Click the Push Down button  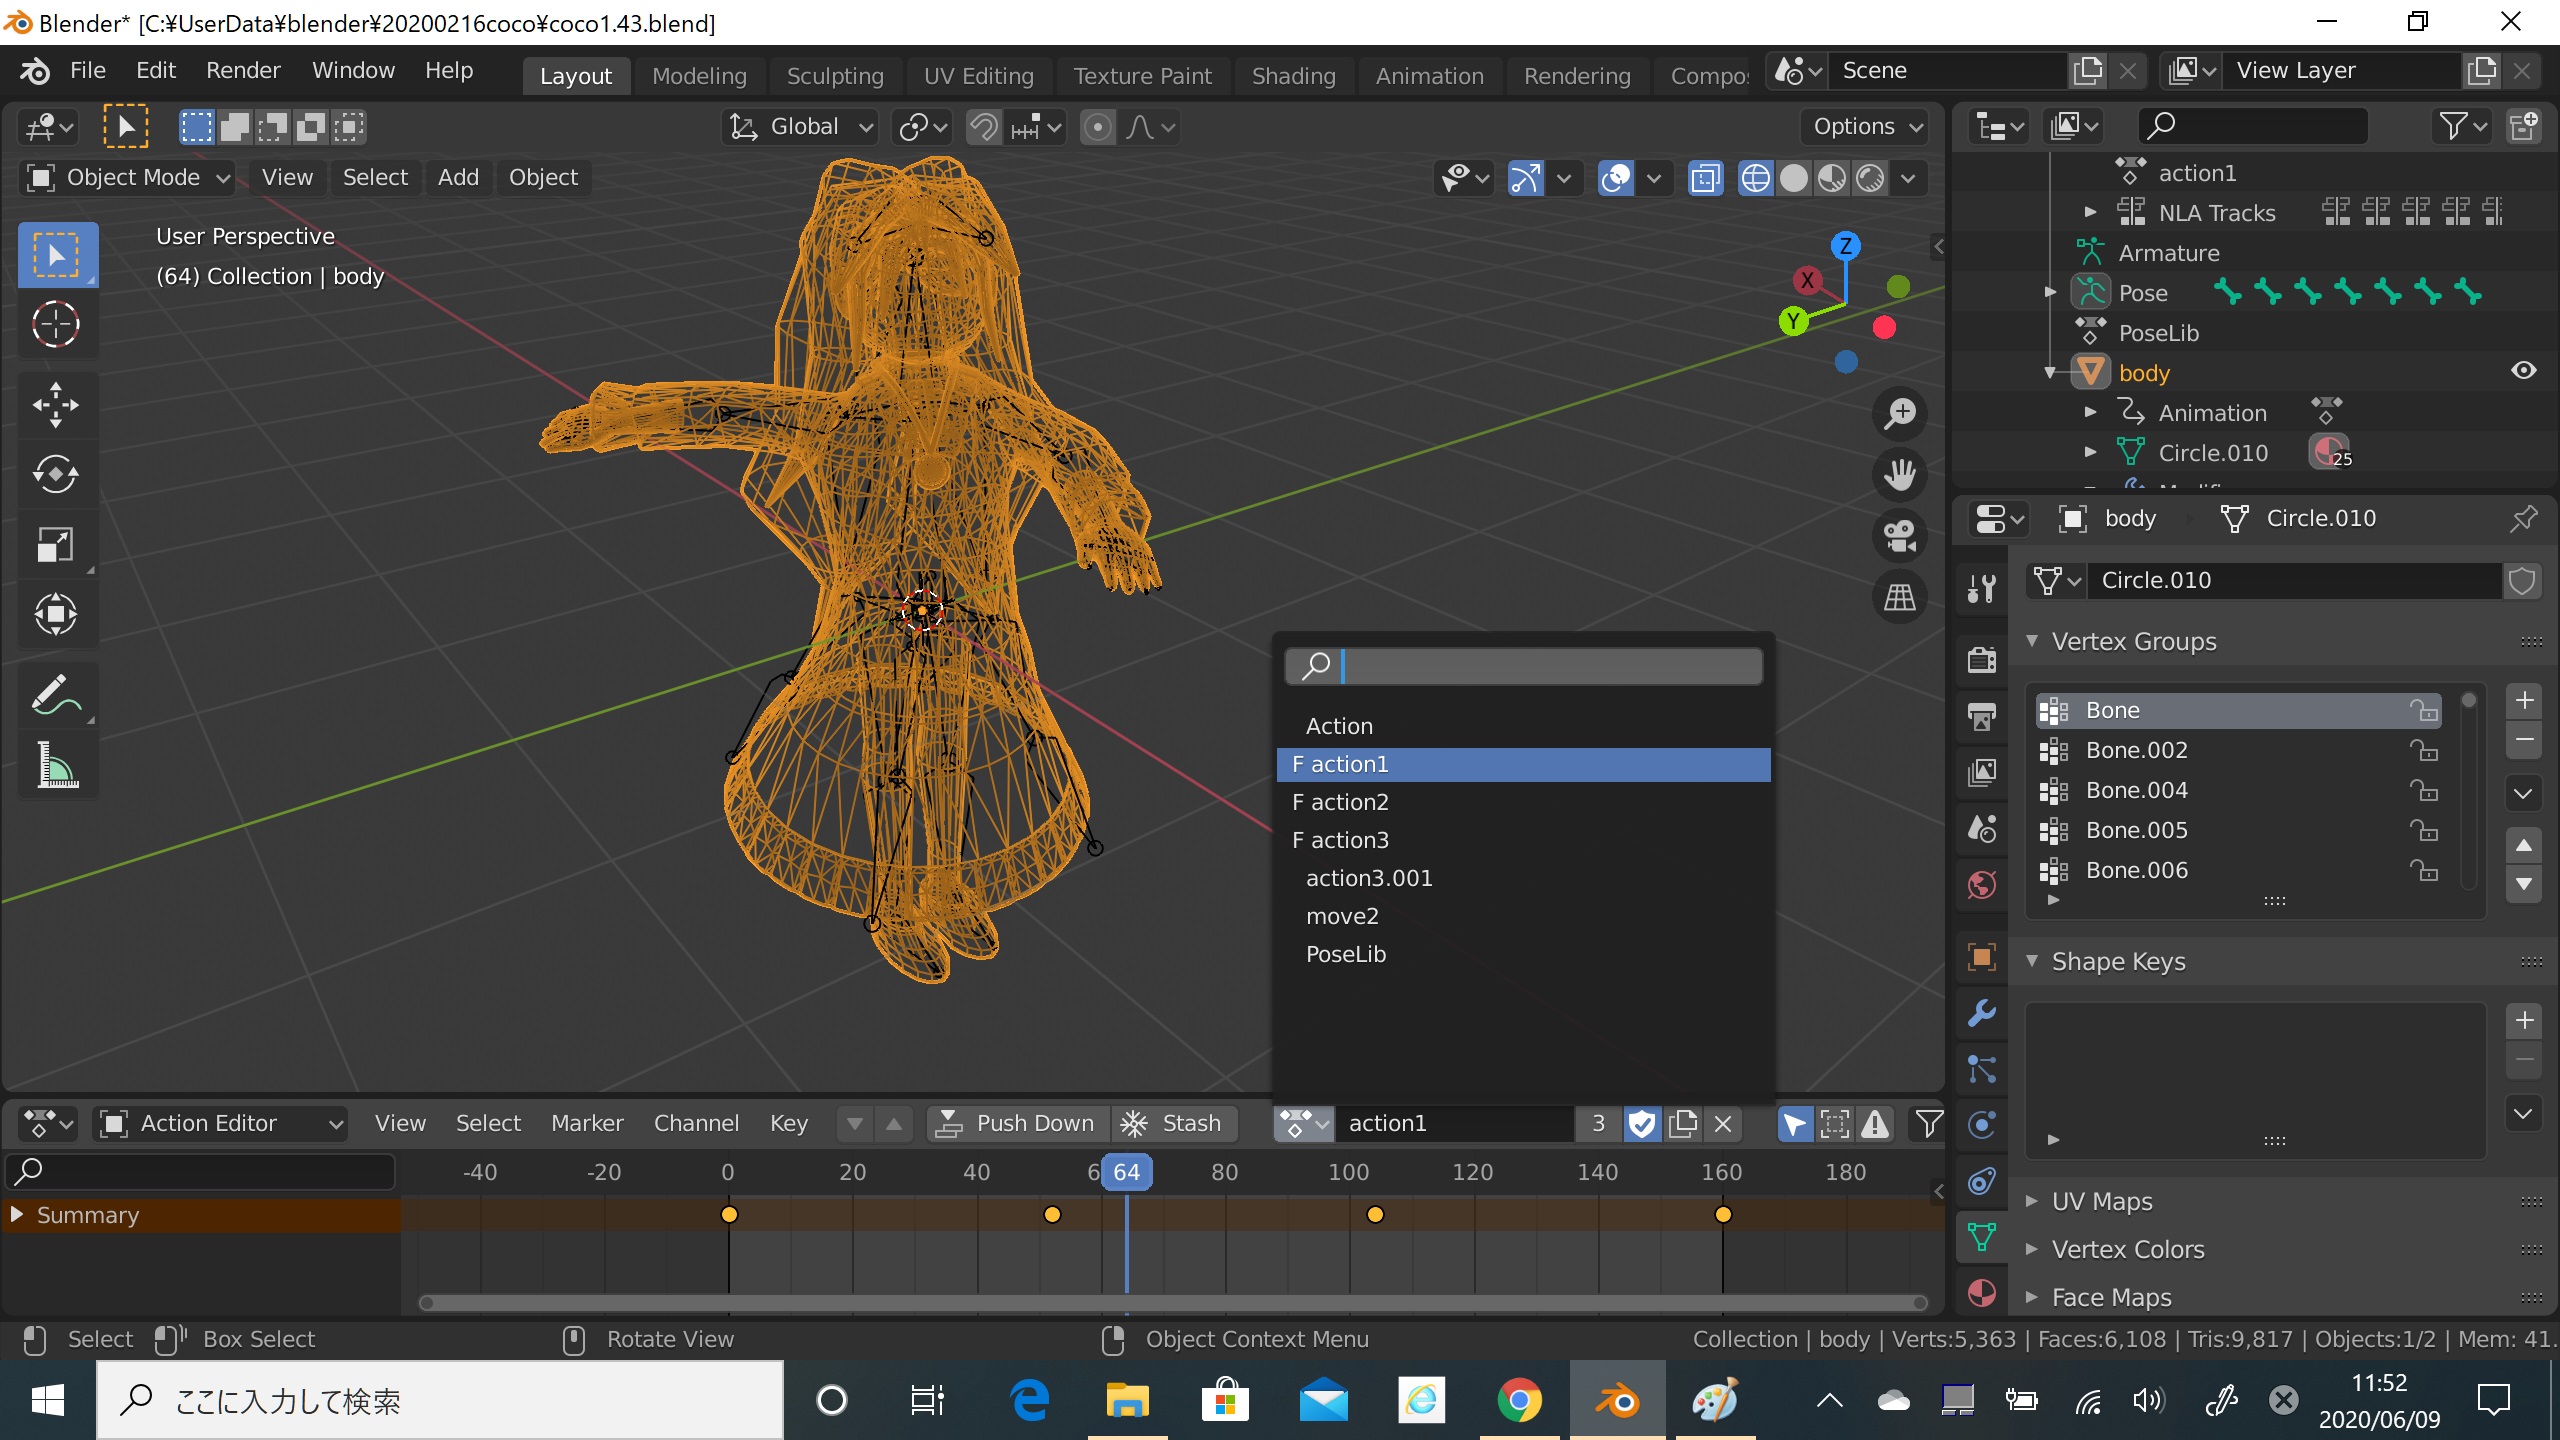[1018, 1124]
